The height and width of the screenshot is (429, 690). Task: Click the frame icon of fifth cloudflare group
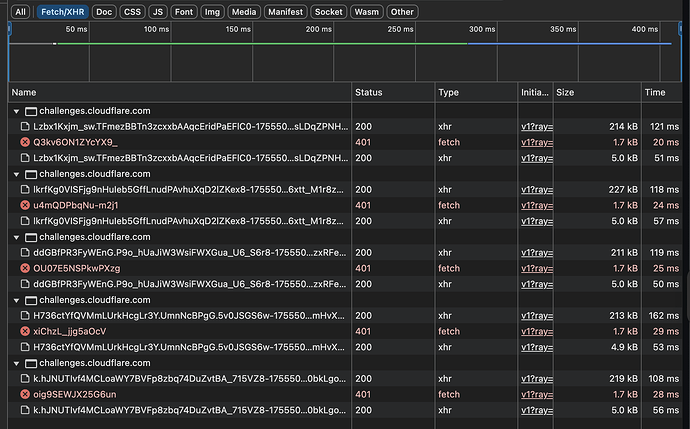[31, 363]
